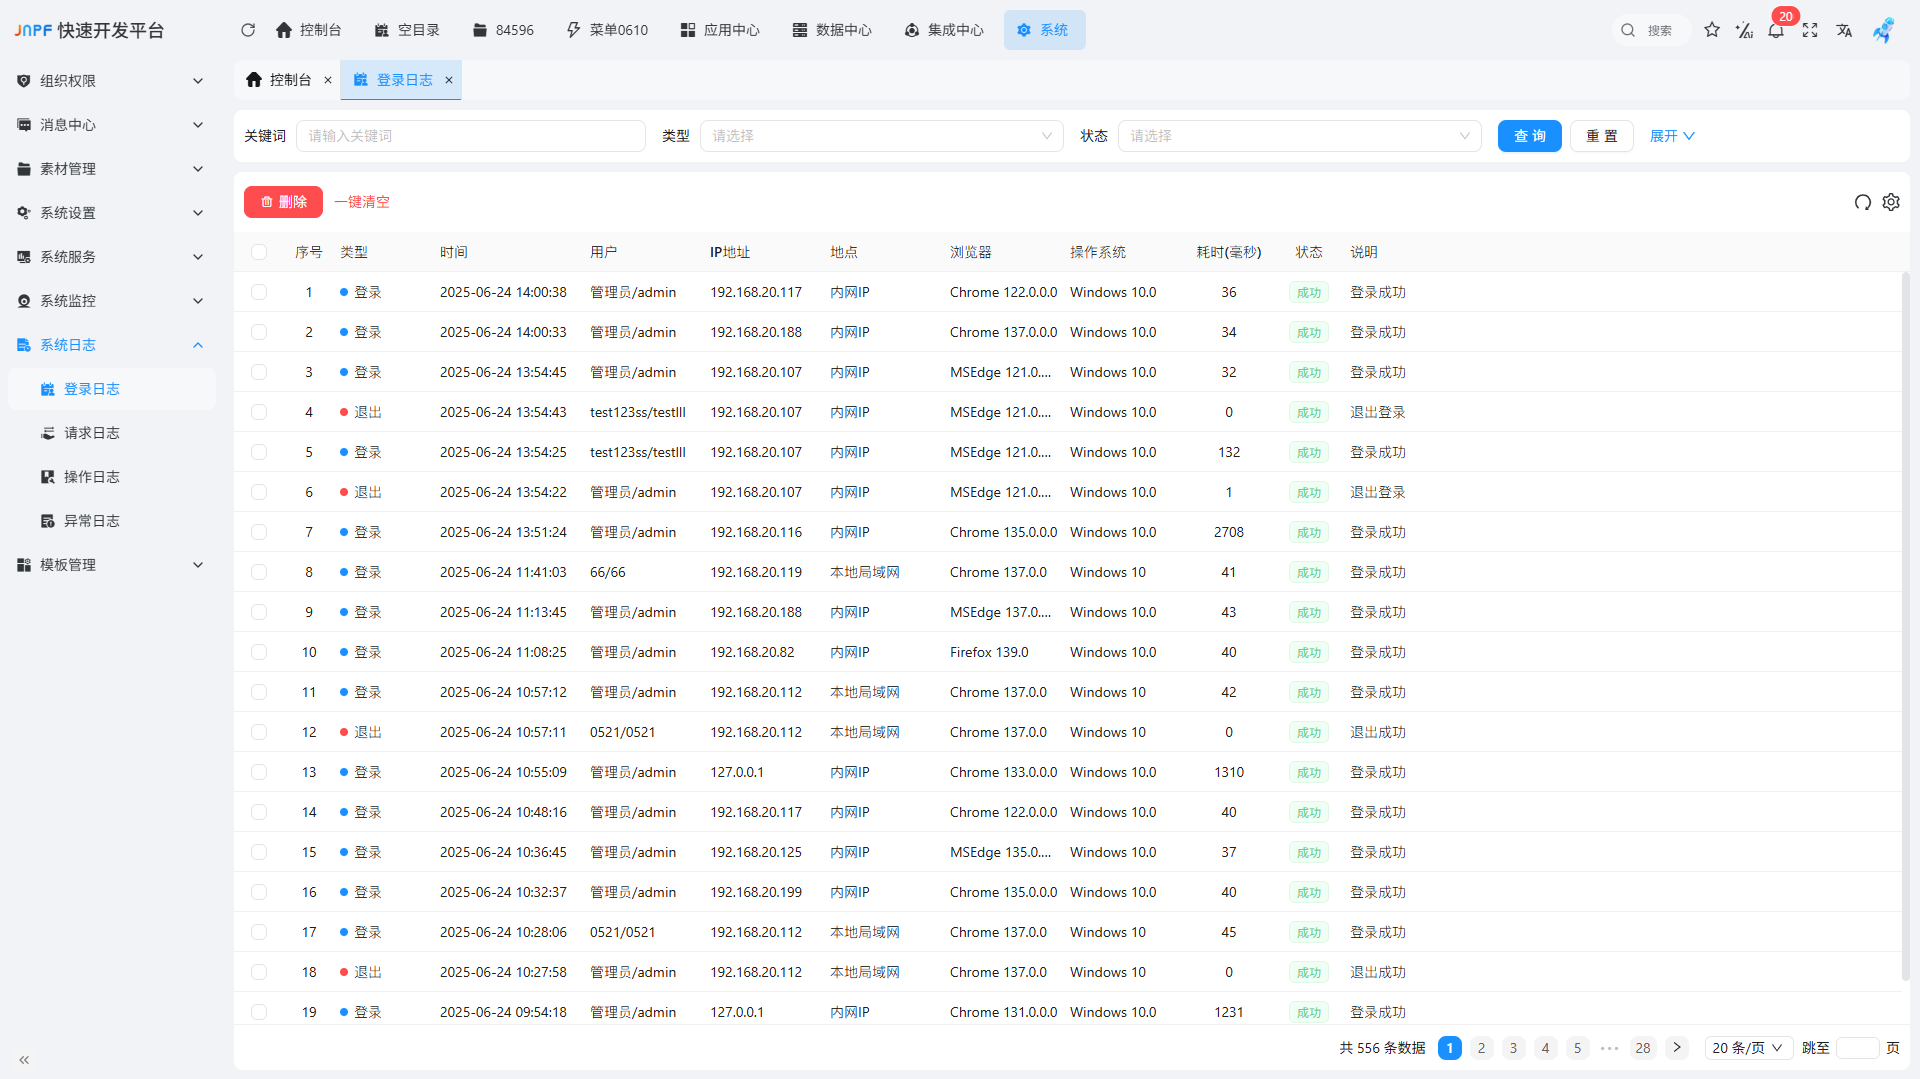Click the refresh icon in top navigation
1920x1079 pixels.
(248, 30)
